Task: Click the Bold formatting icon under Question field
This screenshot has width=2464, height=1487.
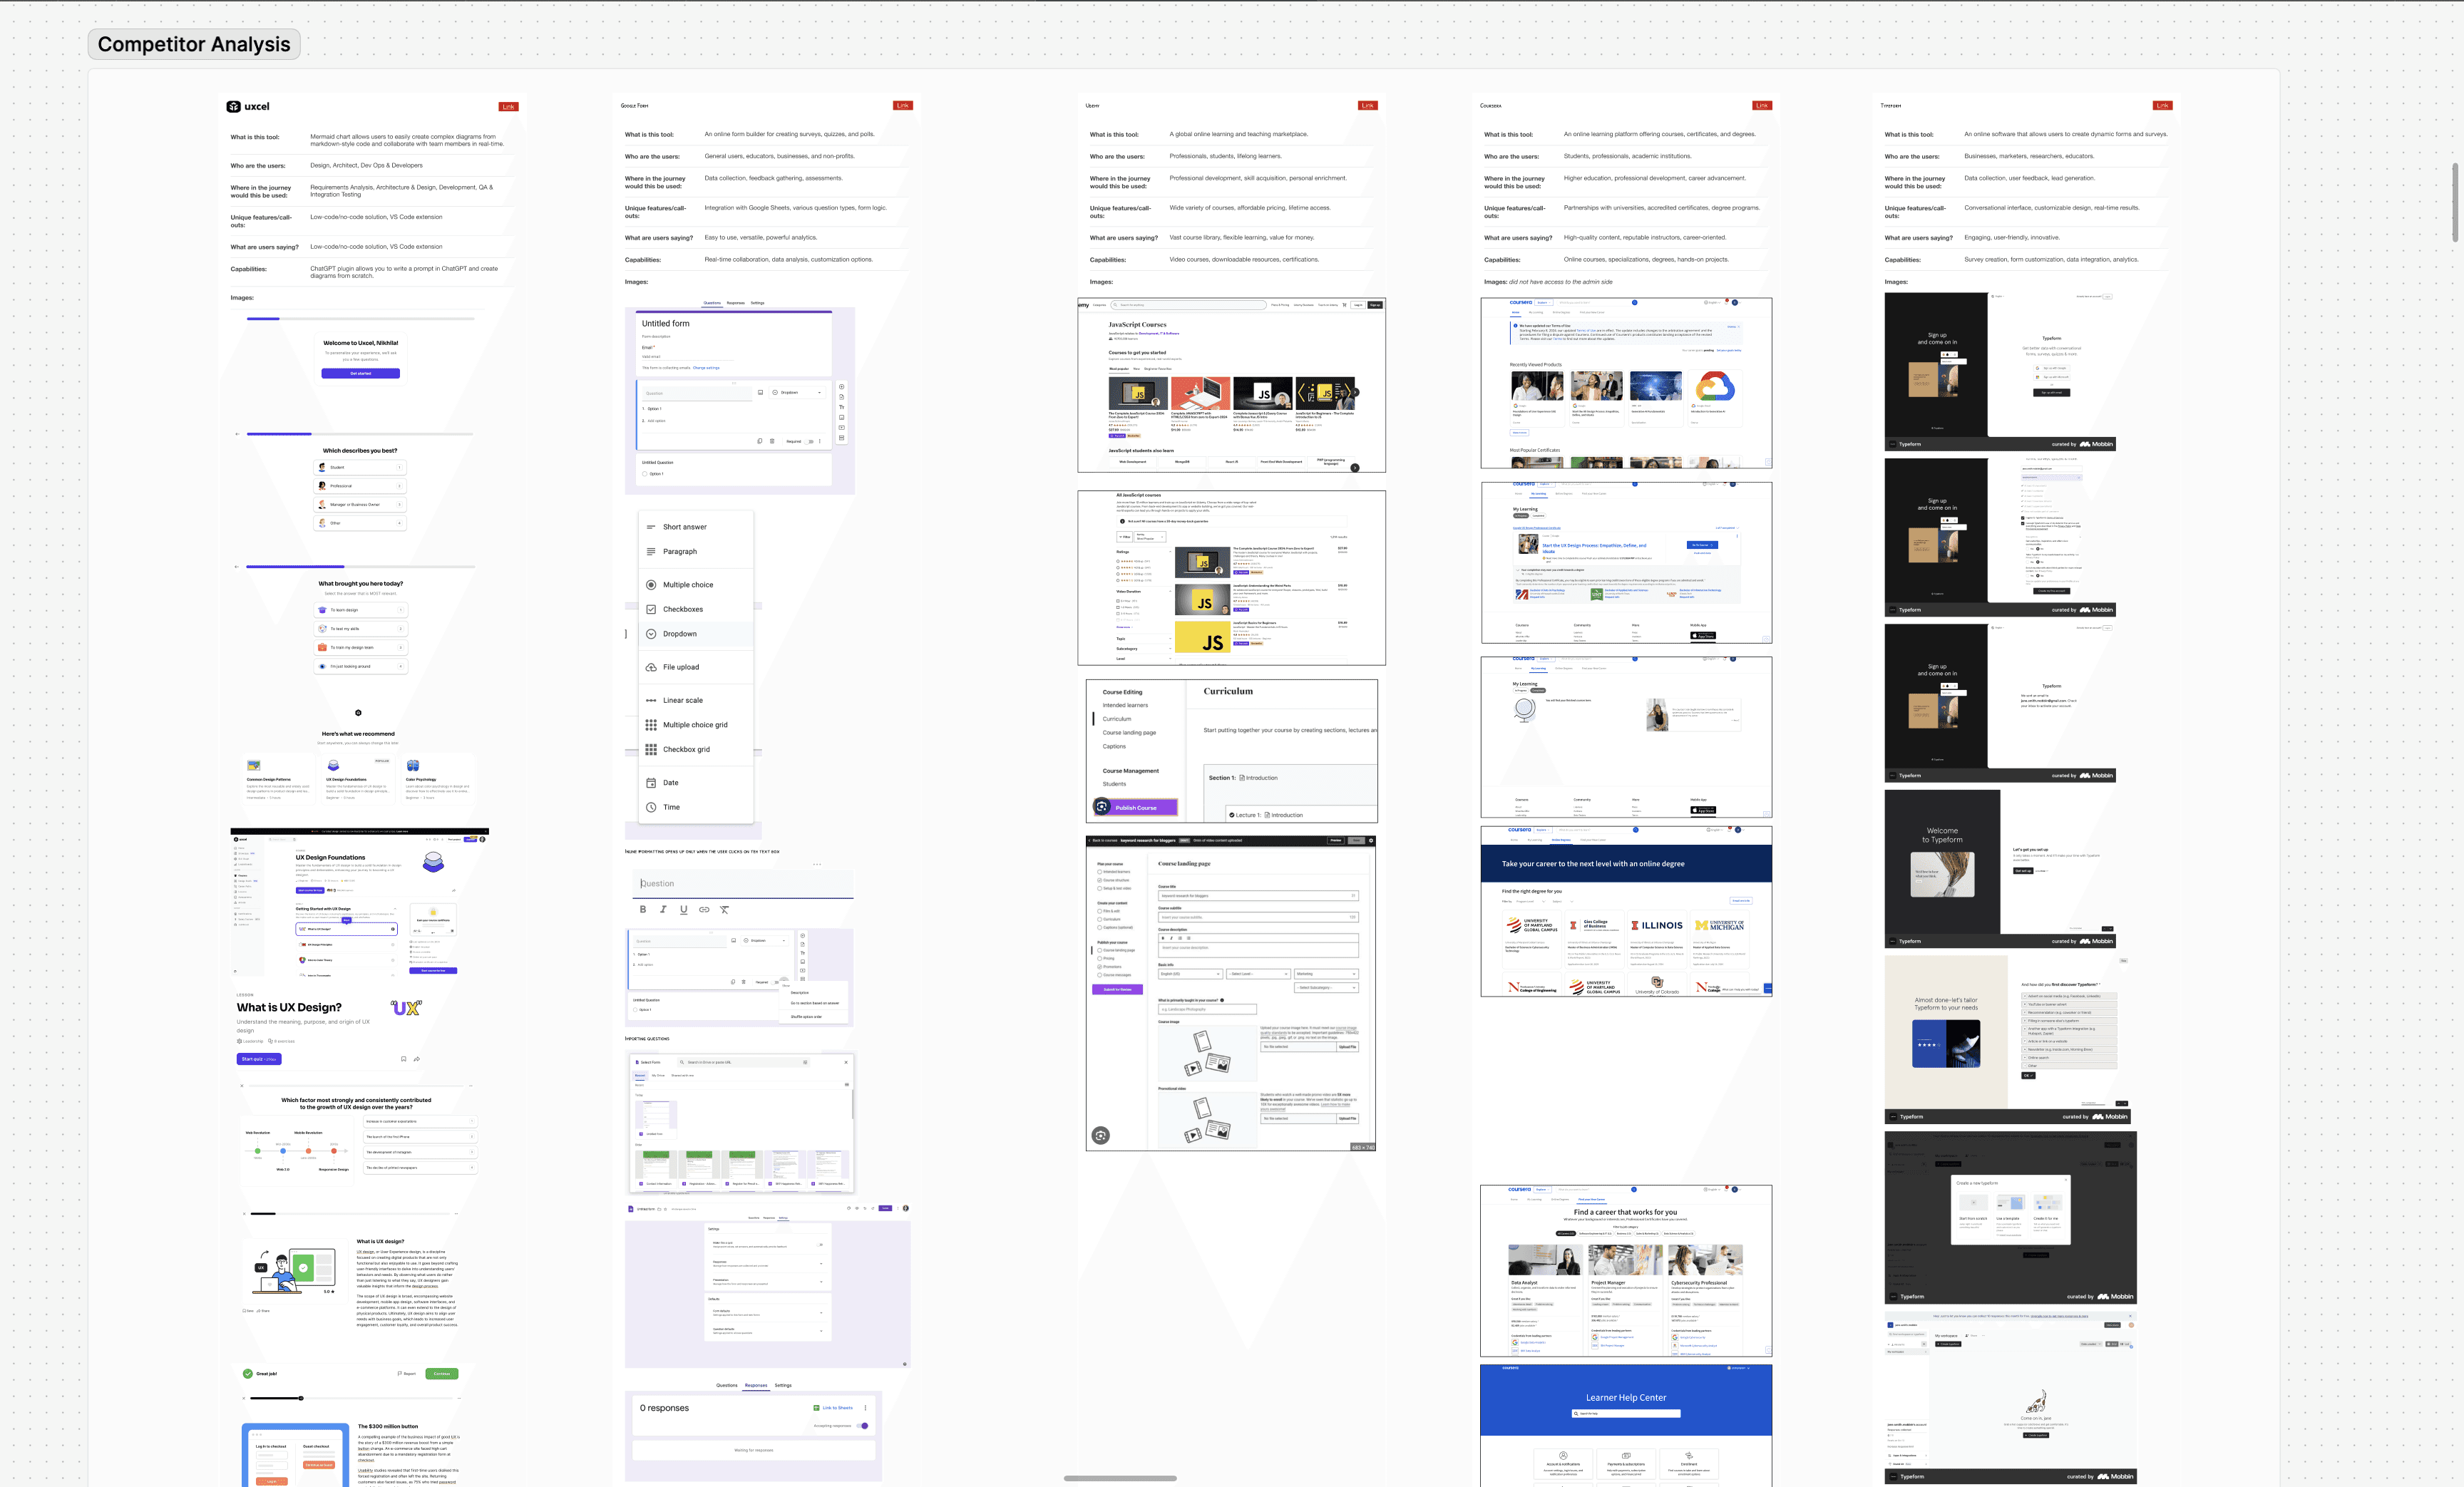Action: coord(642,910)
